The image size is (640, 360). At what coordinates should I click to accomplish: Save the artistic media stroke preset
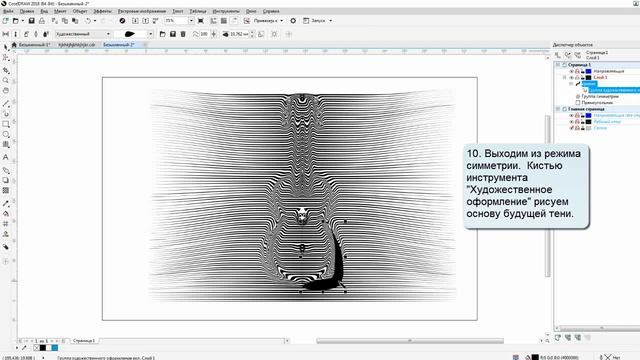pos(173,34)
